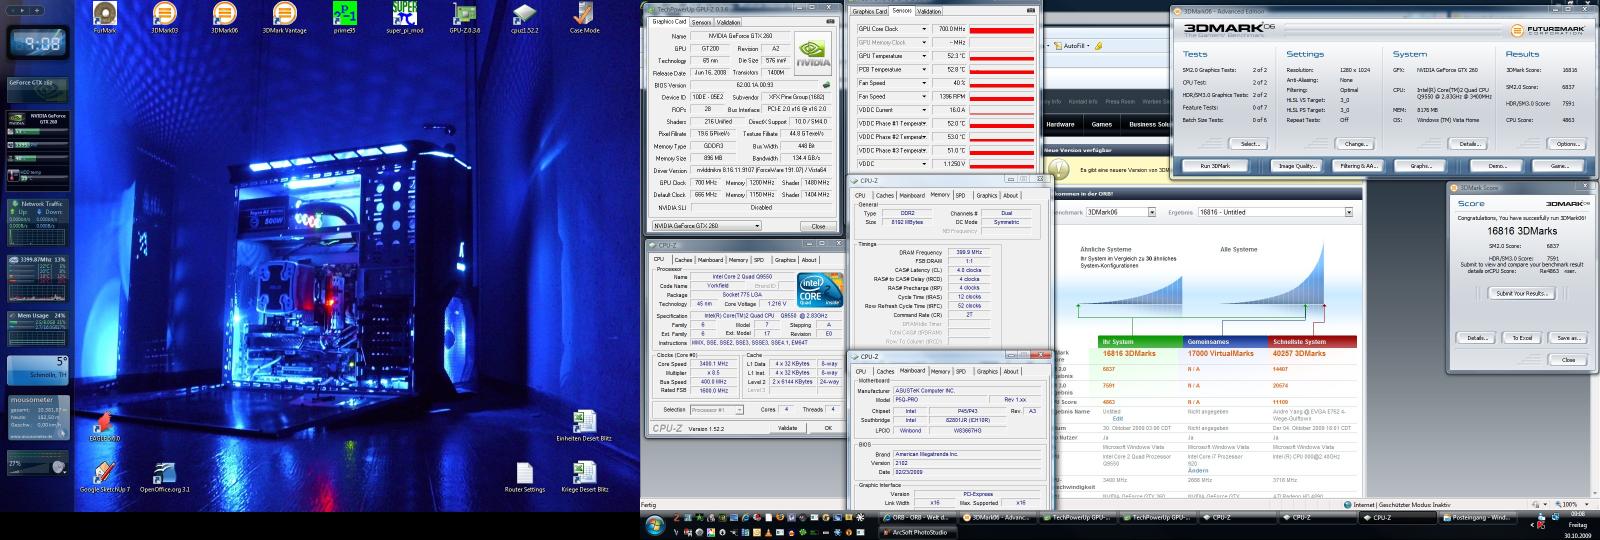Click the Save as... button in 3DMark Score
The image size is (1600, 540).
1568,338
